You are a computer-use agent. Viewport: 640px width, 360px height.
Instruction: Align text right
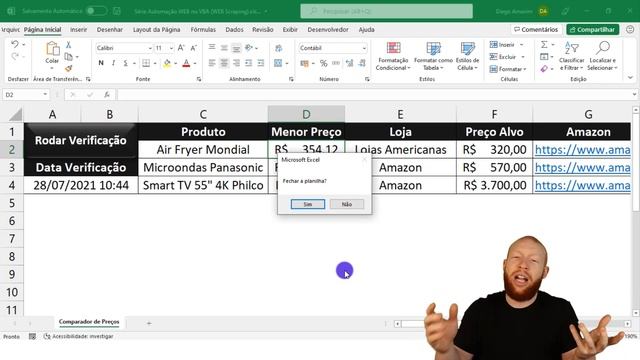coord(236,63)
